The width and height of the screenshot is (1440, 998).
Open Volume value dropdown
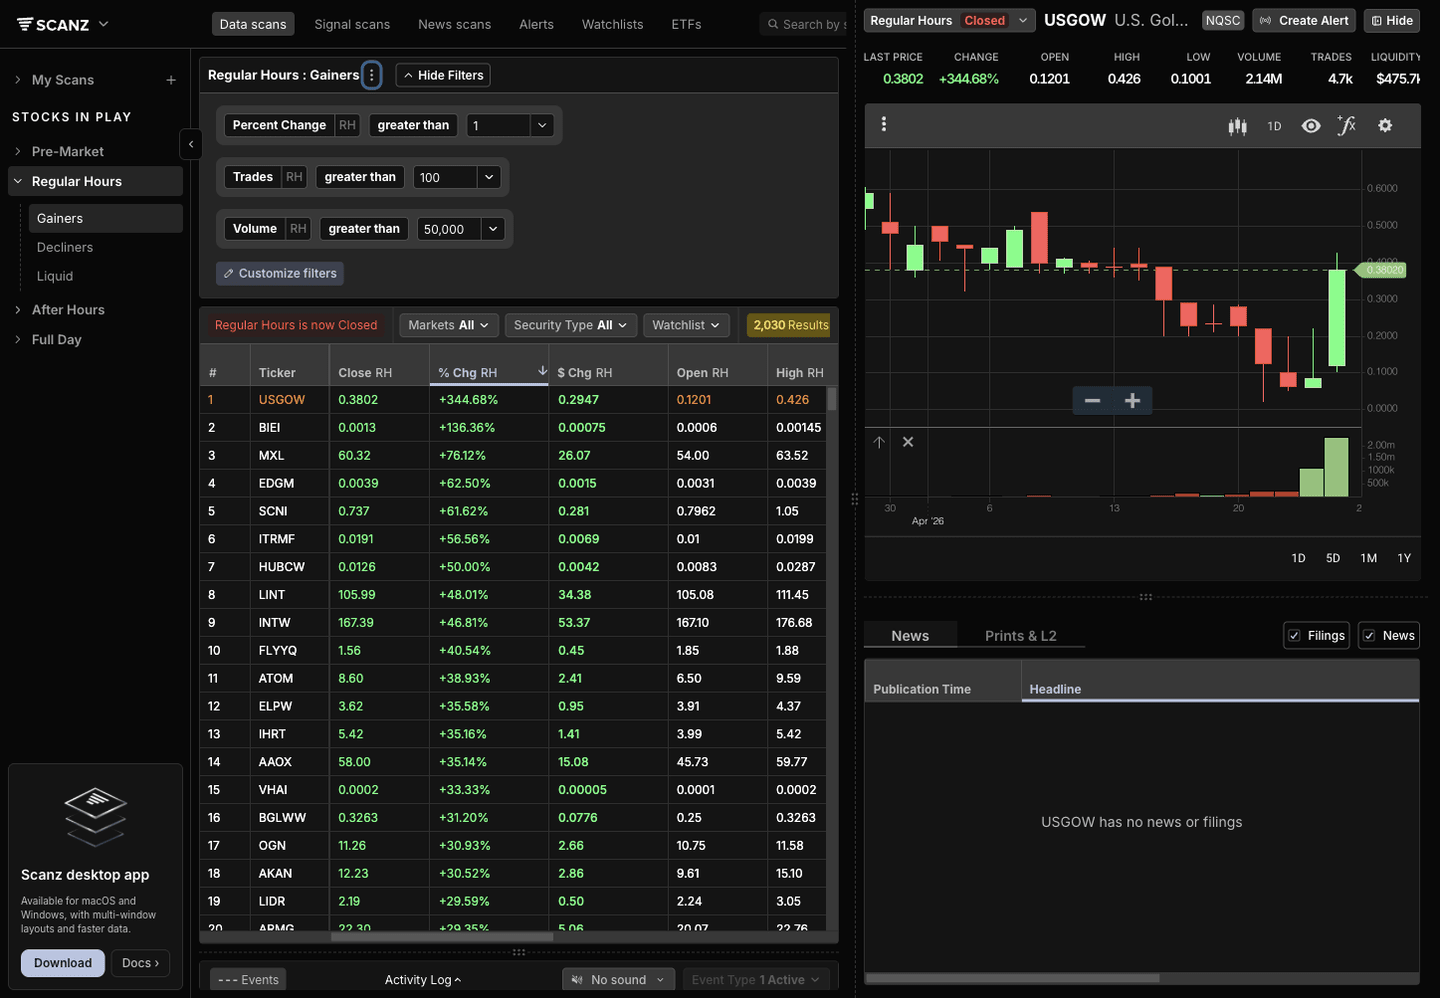point(493,229)
